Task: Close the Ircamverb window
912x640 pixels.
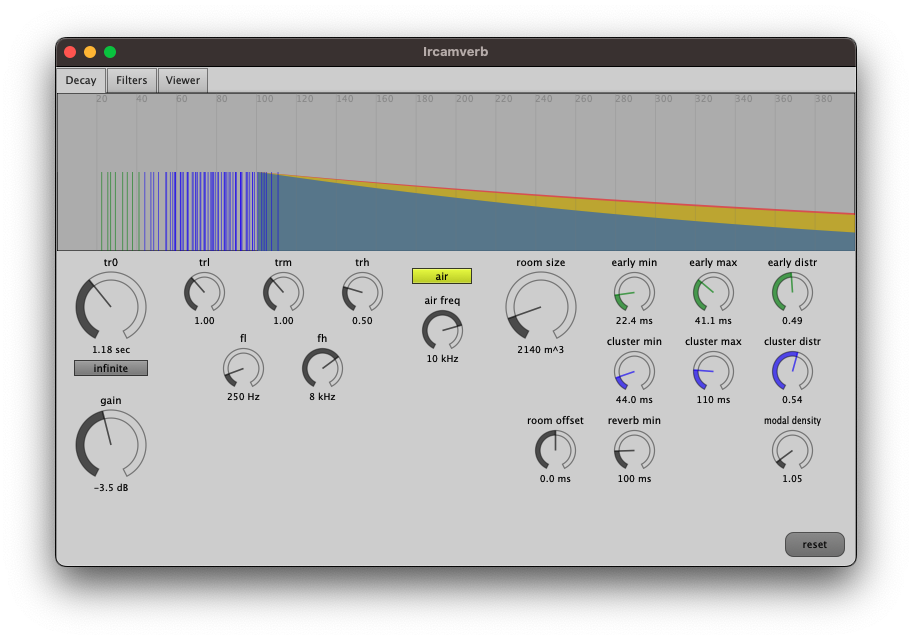Action: 70,52
